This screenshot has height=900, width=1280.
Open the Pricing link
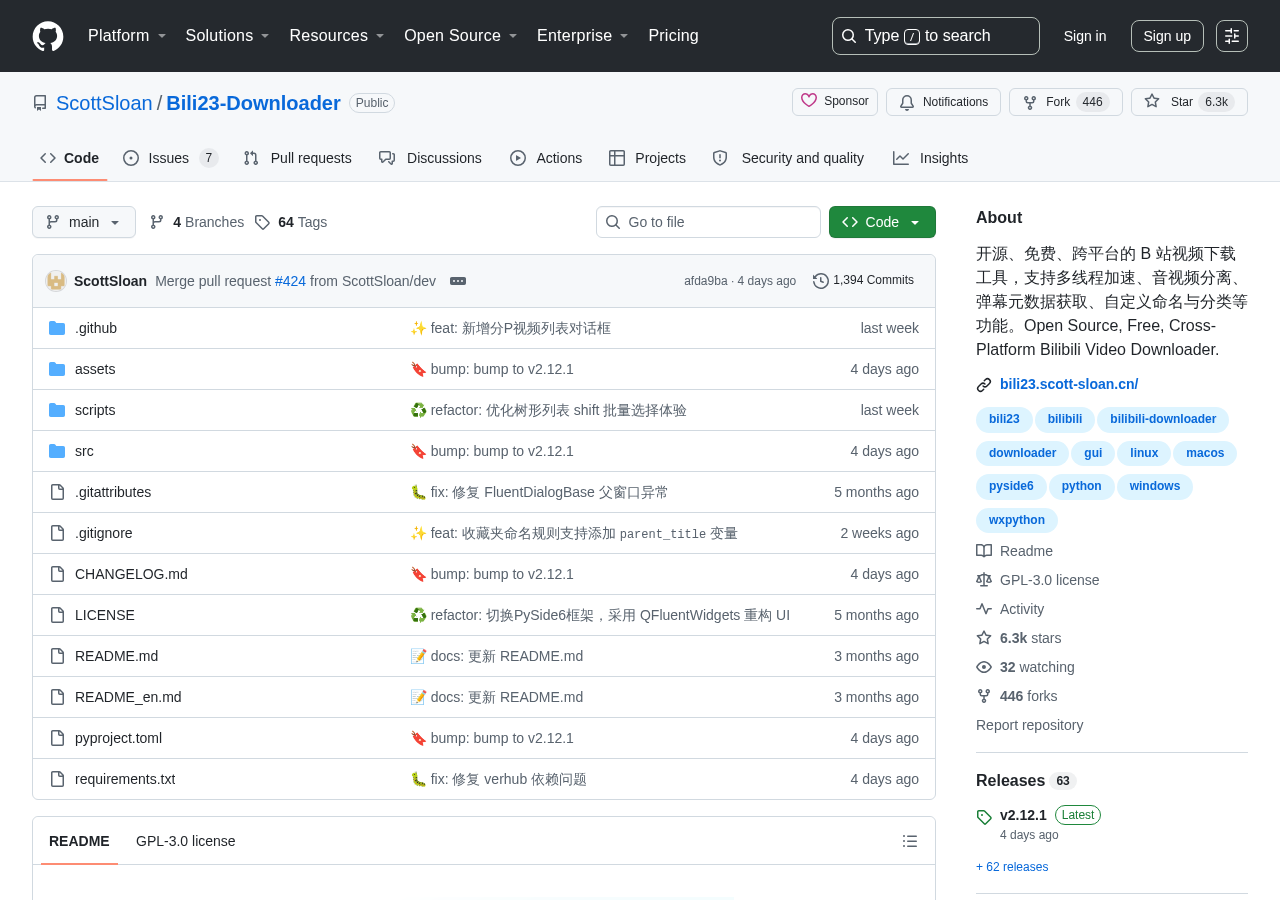673,36
